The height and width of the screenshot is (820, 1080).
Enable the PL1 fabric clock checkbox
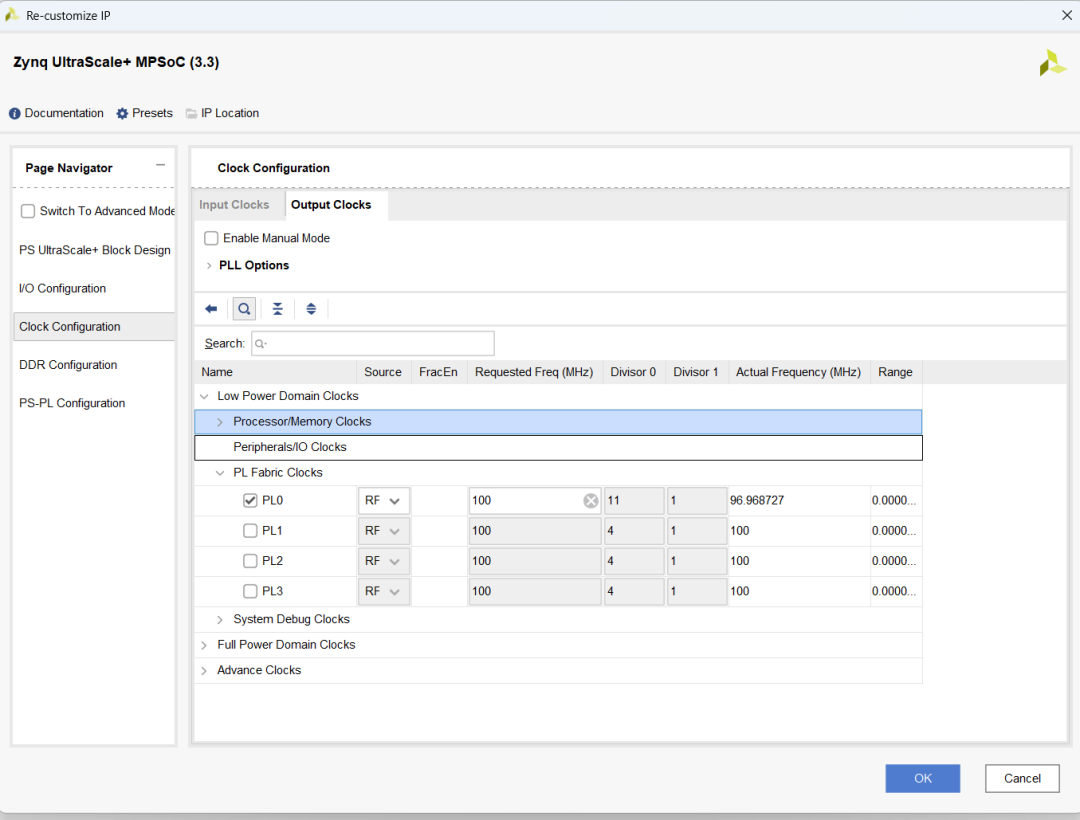pyautogui.click(x=250, y=531)
